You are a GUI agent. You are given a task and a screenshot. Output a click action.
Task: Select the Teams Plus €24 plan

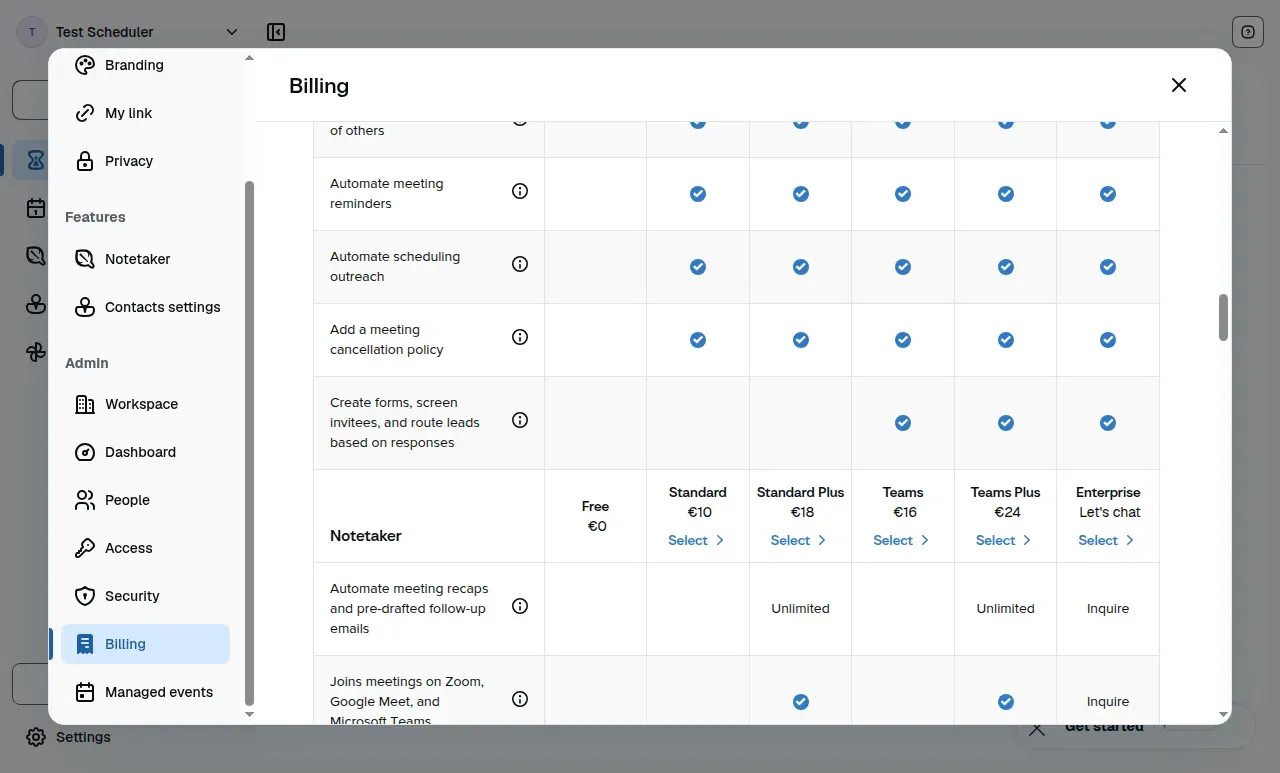[x=1005, y=540]
